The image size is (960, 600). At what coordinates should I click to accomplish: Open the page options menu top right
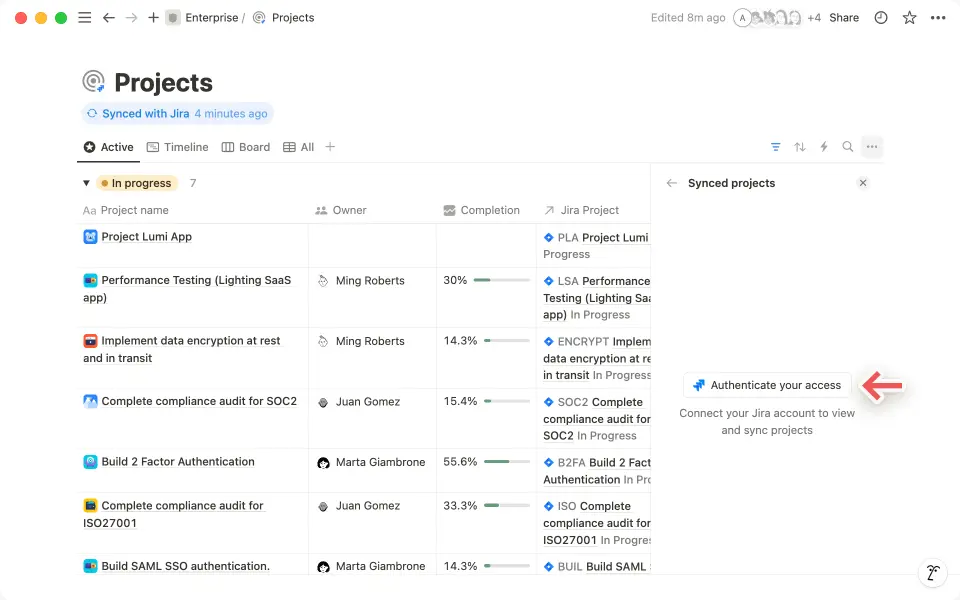[936, 17]
